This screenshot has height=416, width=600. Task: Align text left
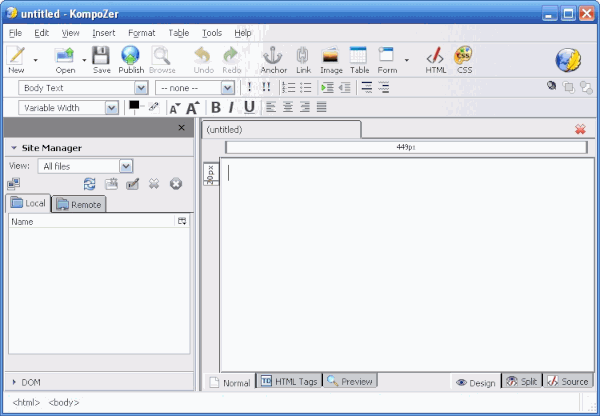click(271, 107)
